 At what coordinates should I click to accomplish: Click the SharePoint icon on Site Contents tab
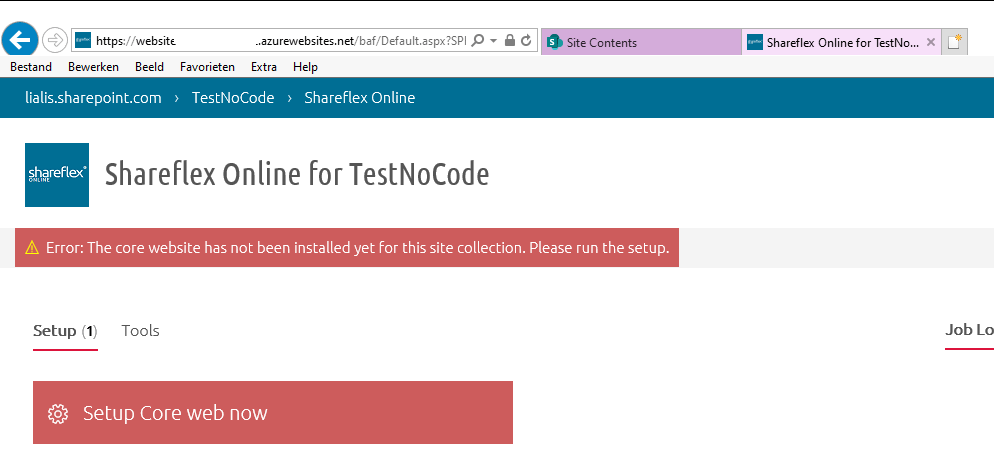(x=555, y=42)
